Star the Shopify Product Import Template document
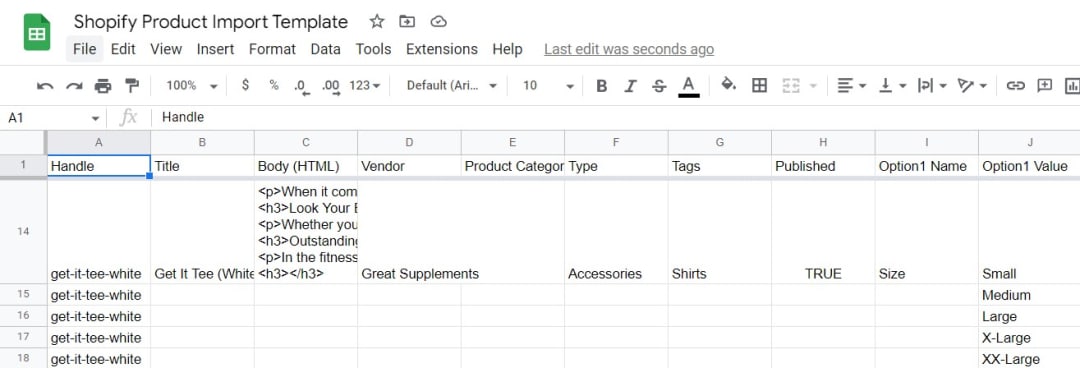Image resolution: width=1080 pixels, height=368 pixels. tap(377, 21)
